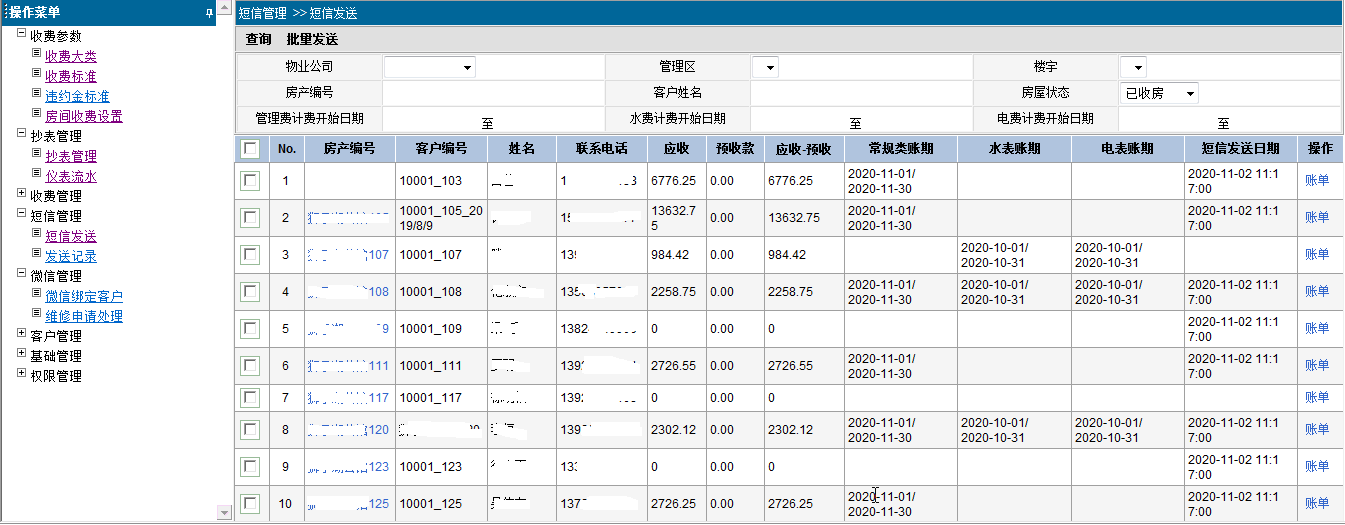Open the 发送记录 page

tap(70, 256)
